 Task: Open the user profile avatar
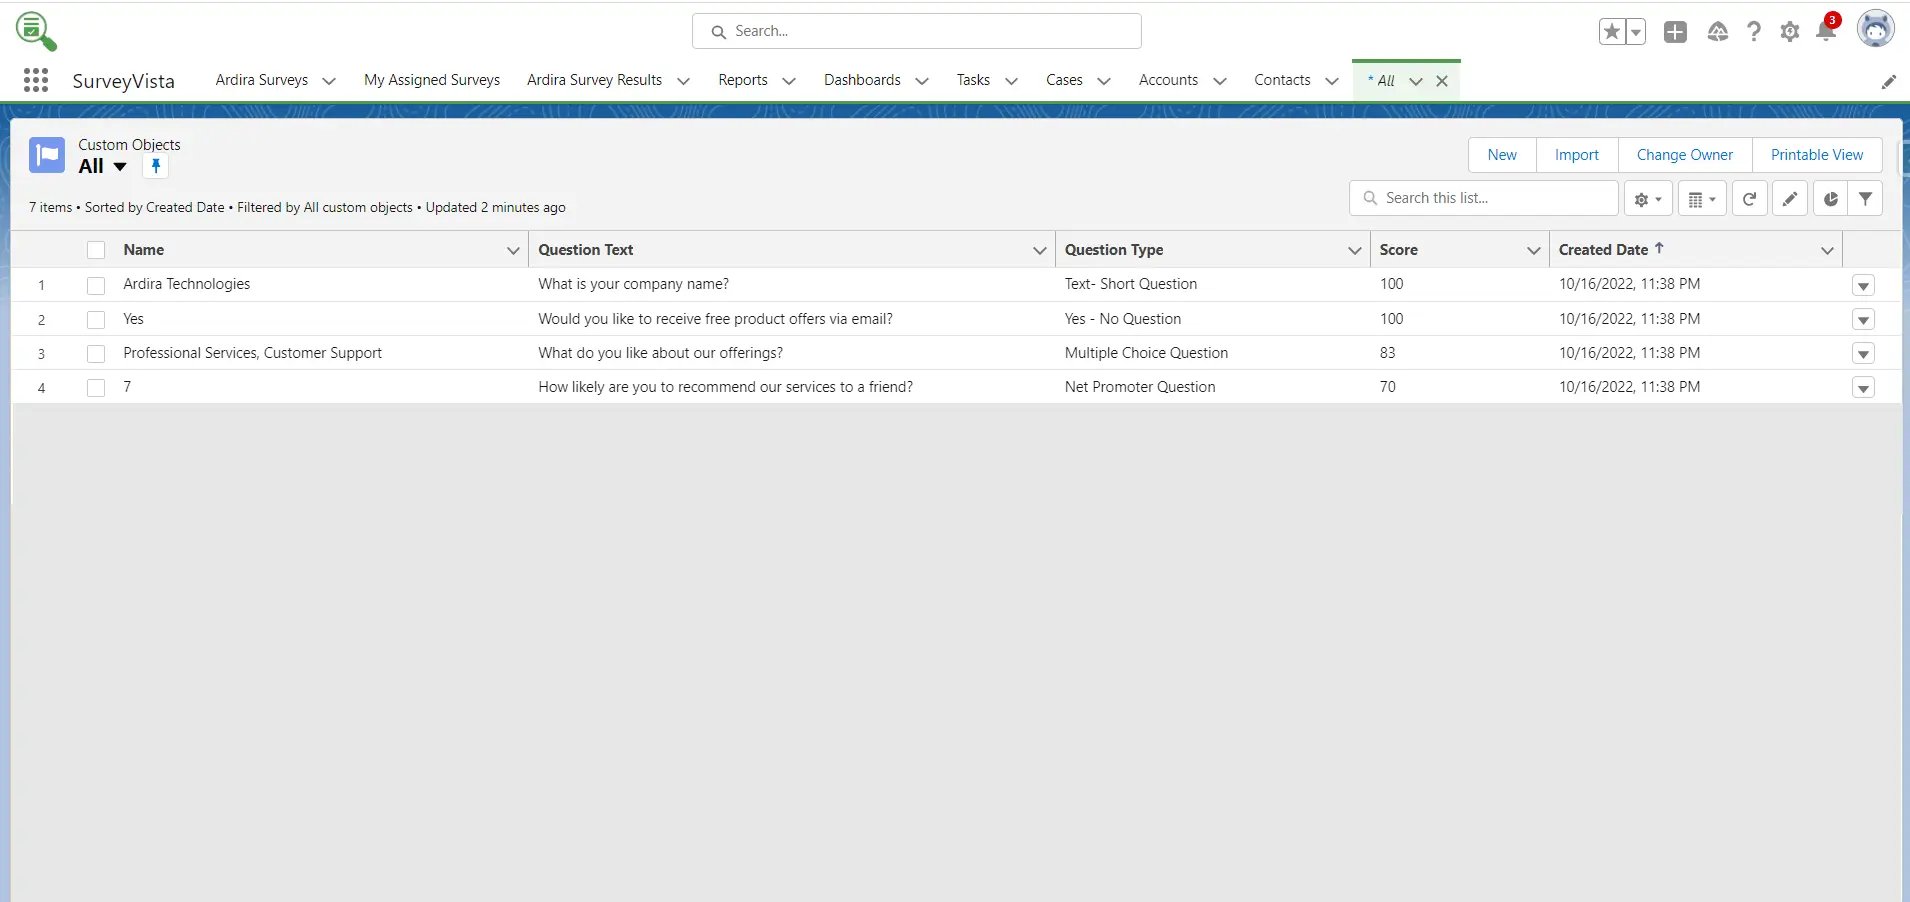(1876, 29)
